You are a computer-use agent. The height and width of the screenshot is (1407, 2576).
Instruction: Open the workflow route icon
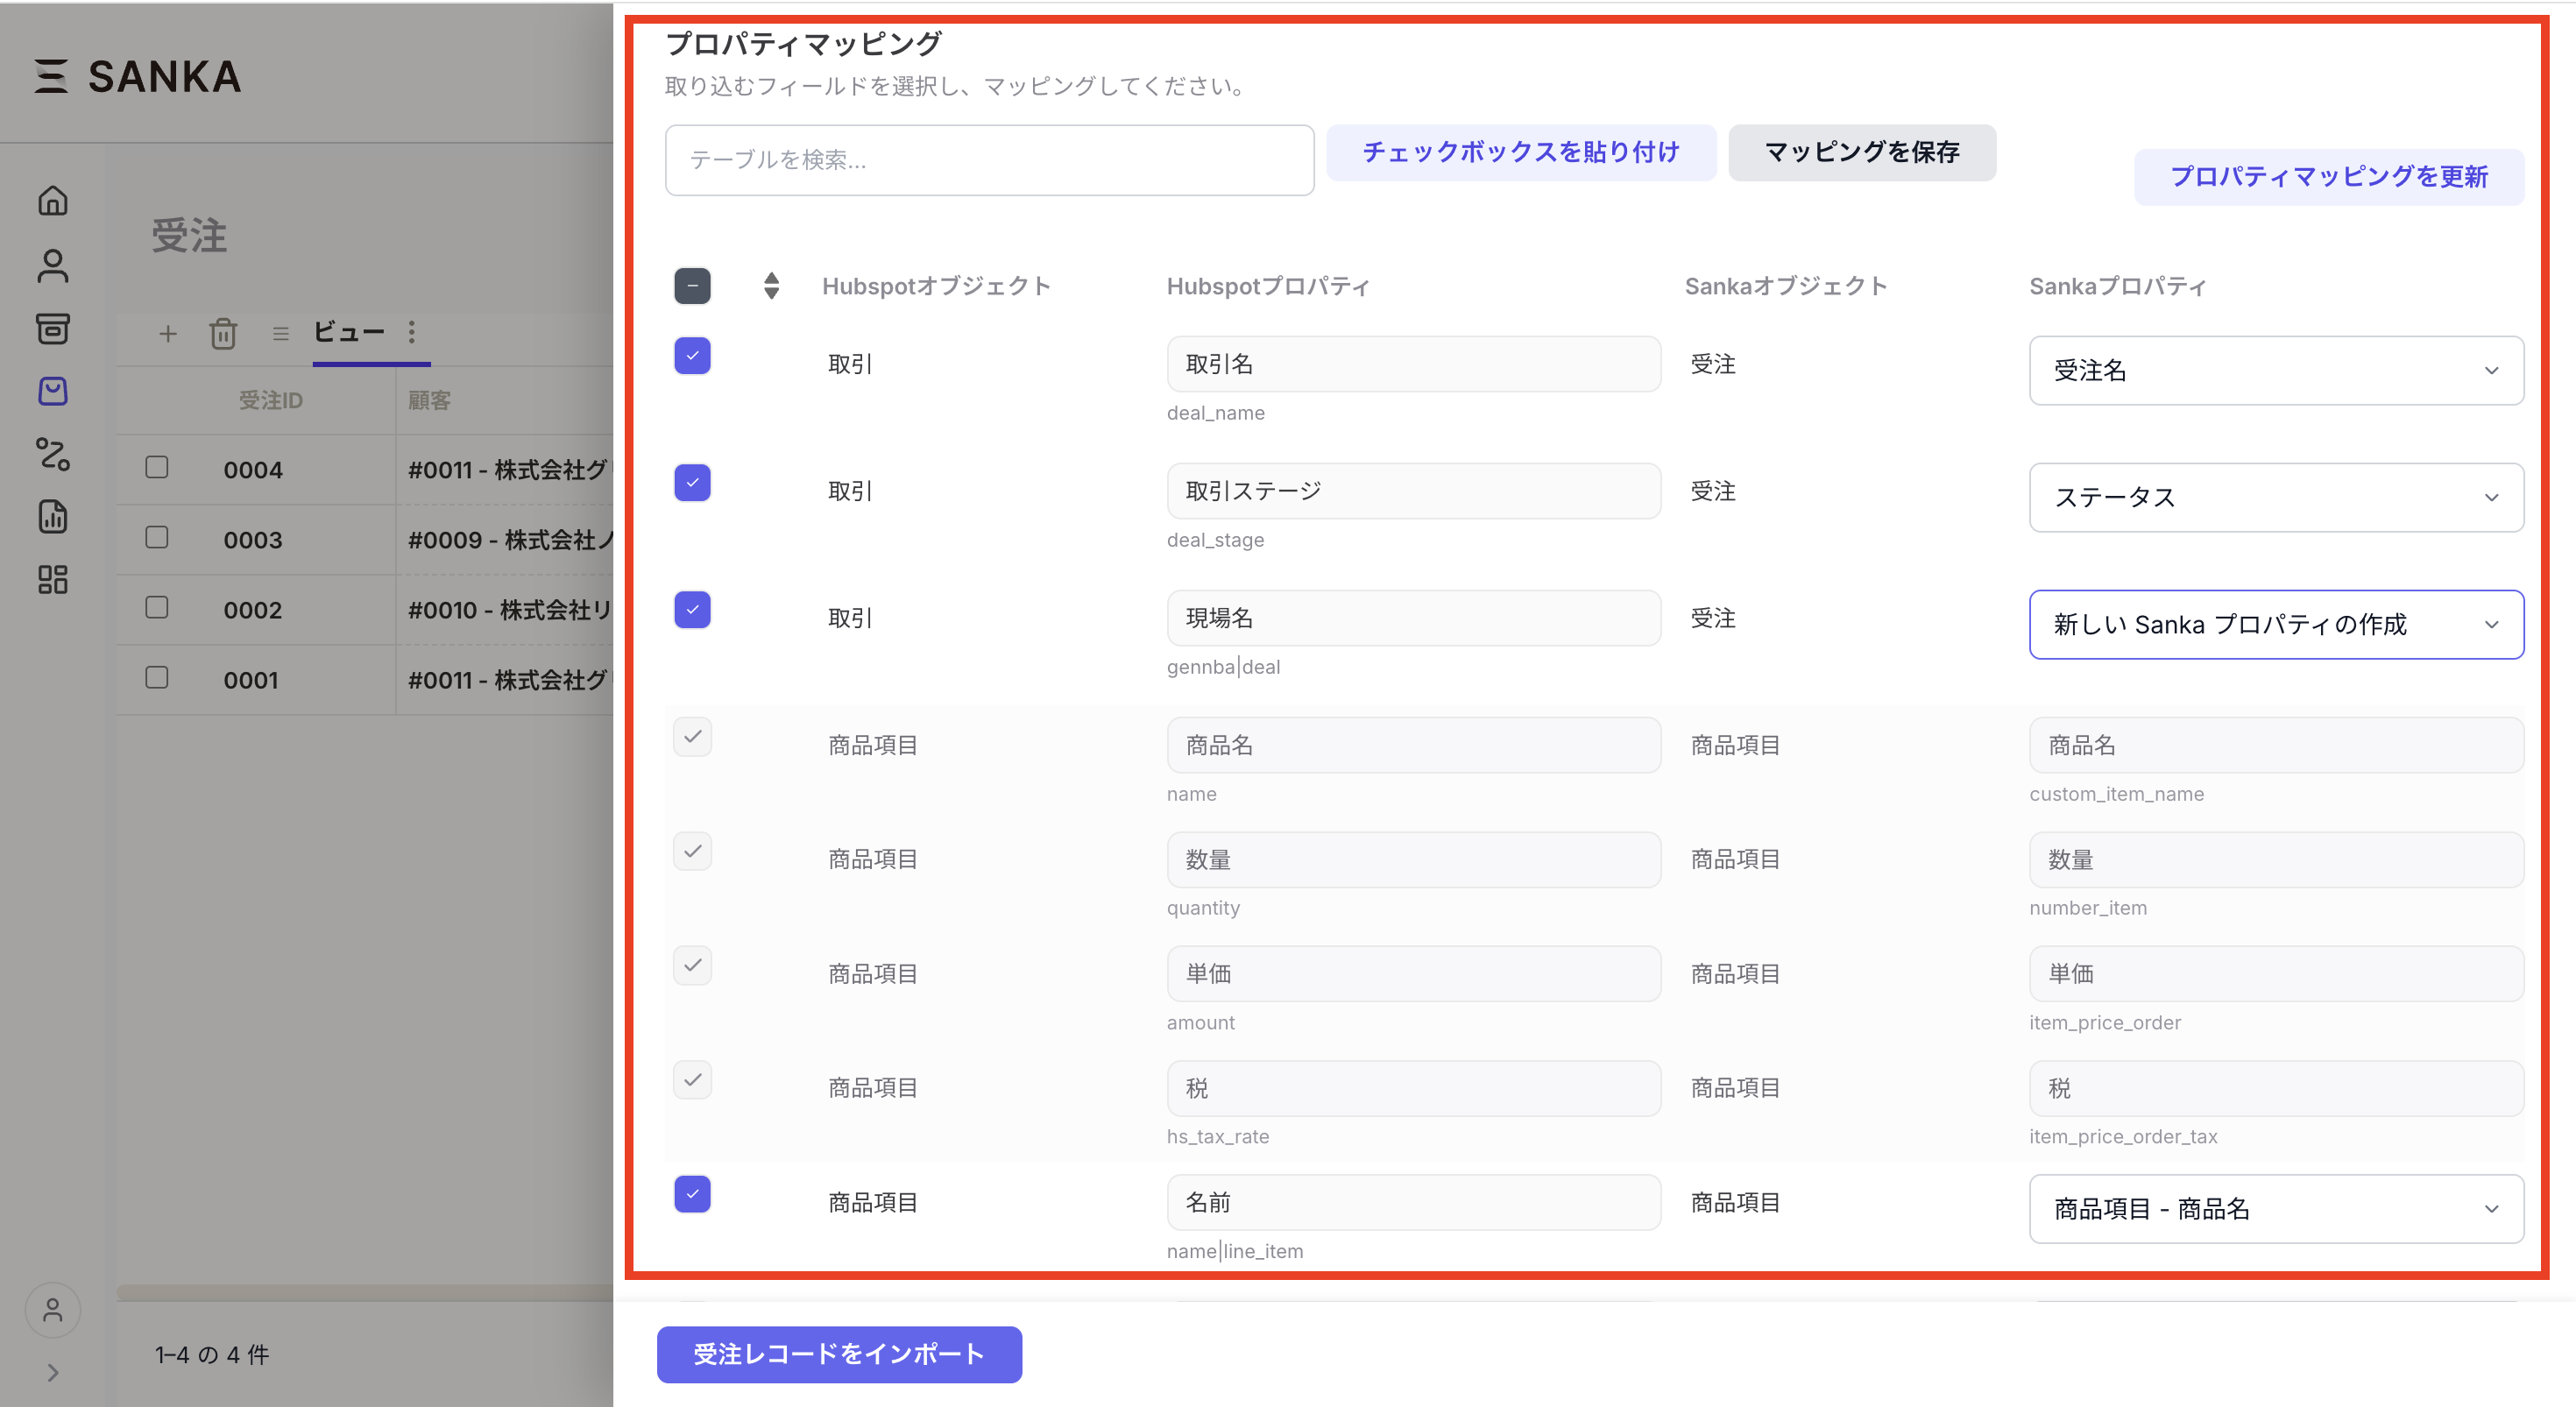52,454
